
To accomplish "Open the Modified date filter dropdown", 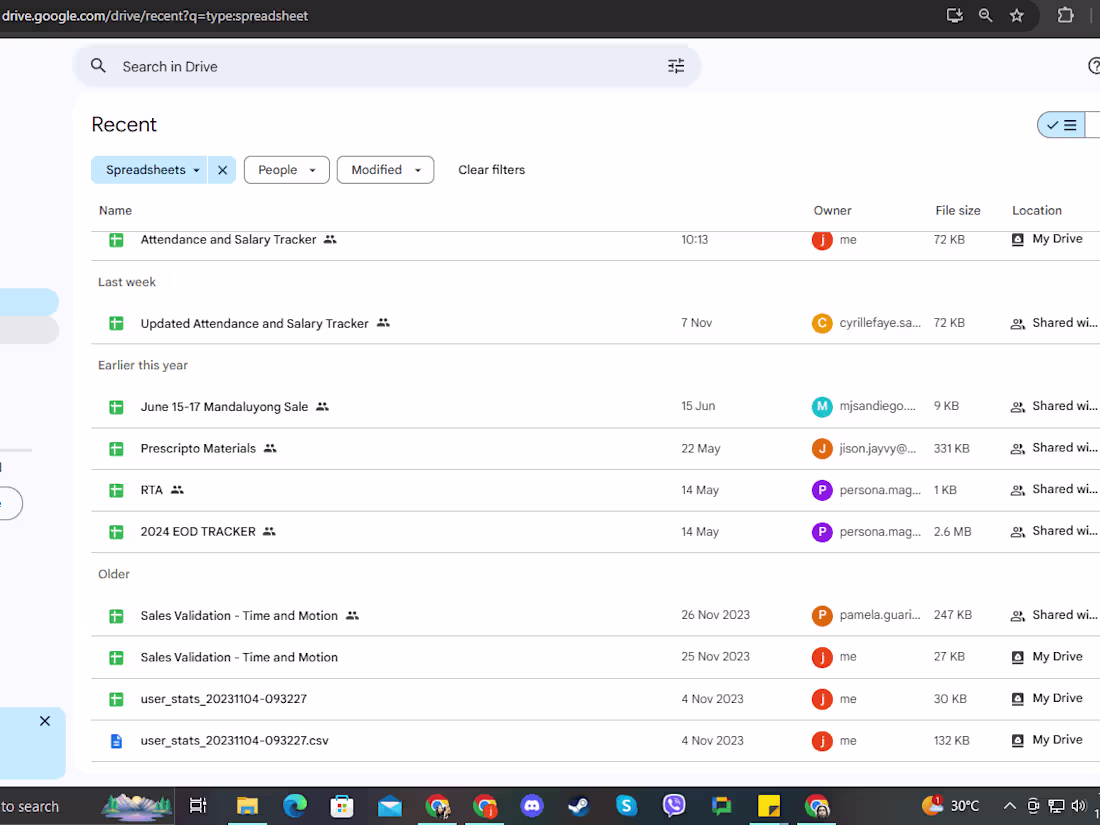I will coord(385,170).
